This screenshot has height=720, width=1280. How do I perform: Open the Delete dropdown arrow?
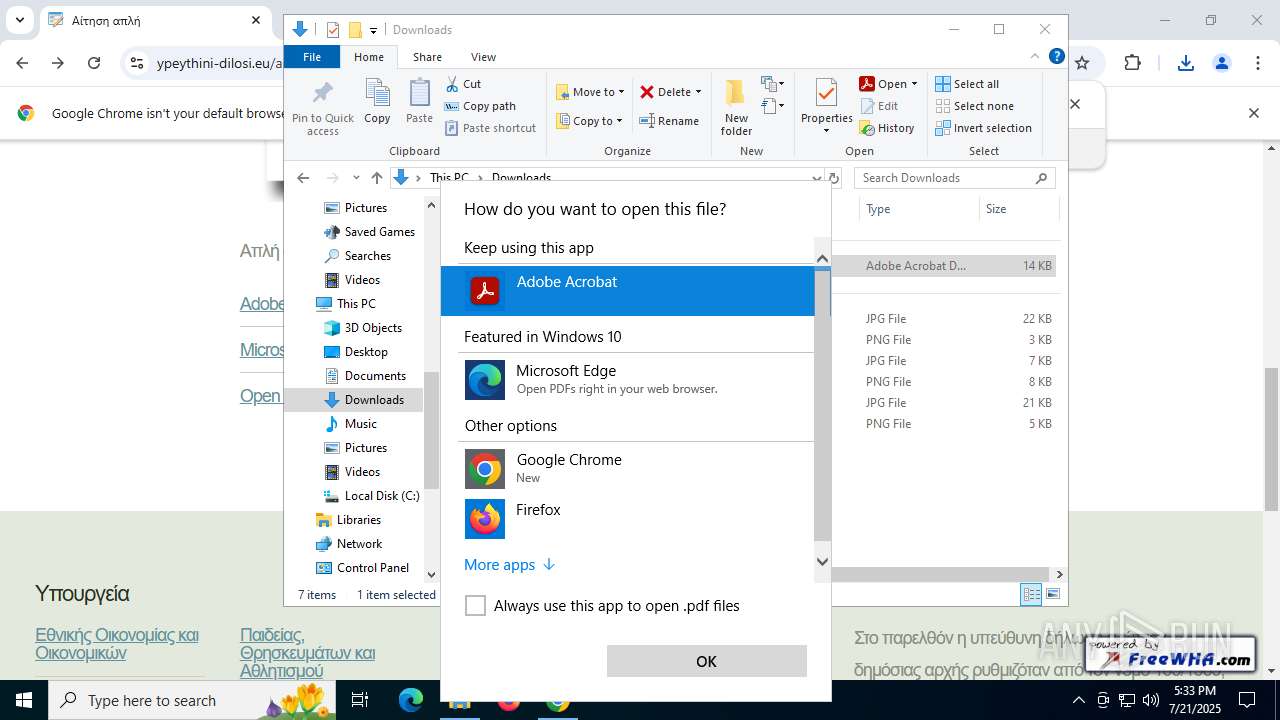(698, 92)
